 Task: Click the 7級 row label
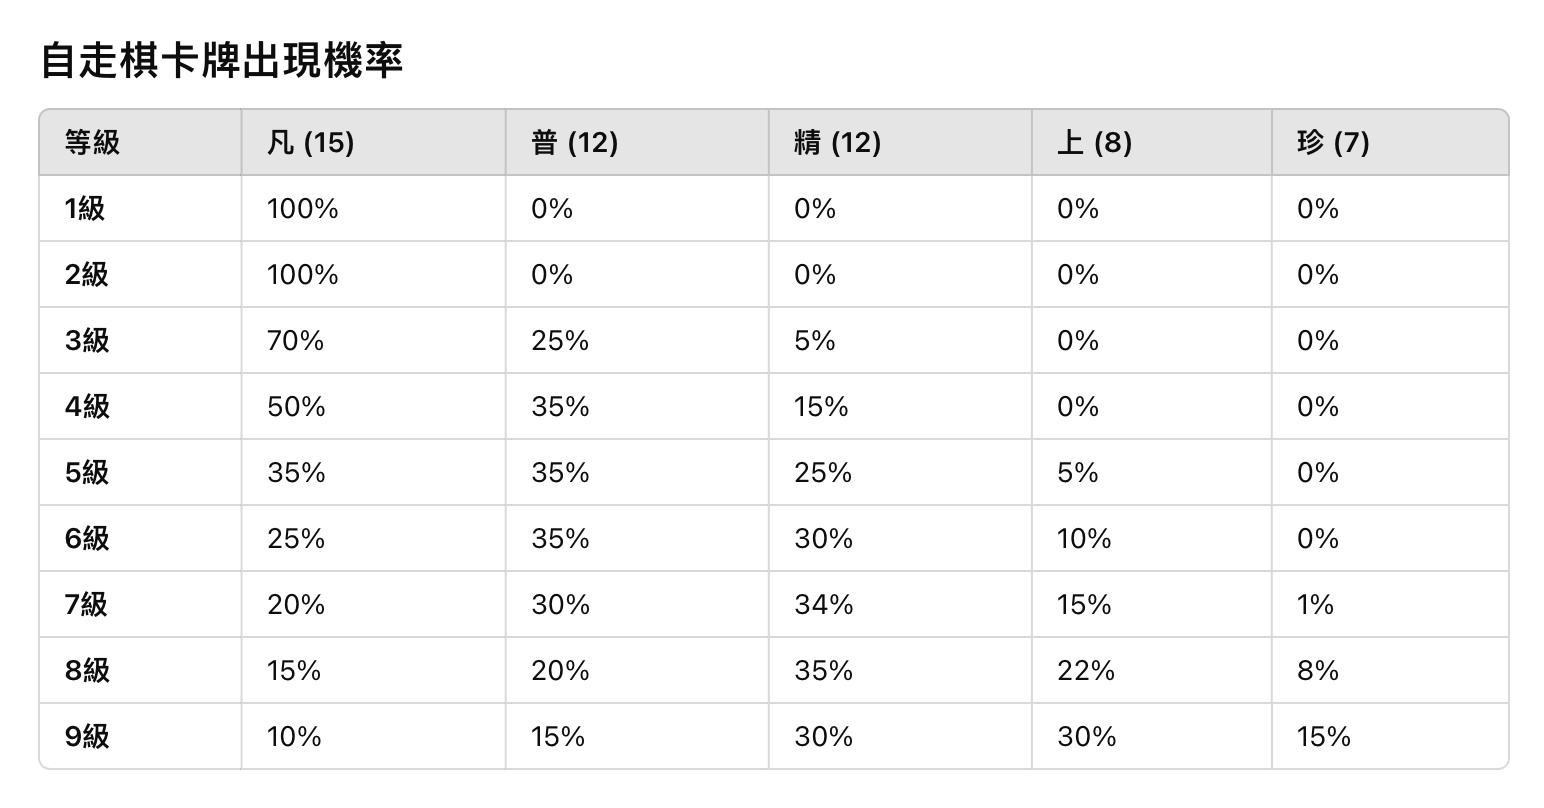click(86, 605)
